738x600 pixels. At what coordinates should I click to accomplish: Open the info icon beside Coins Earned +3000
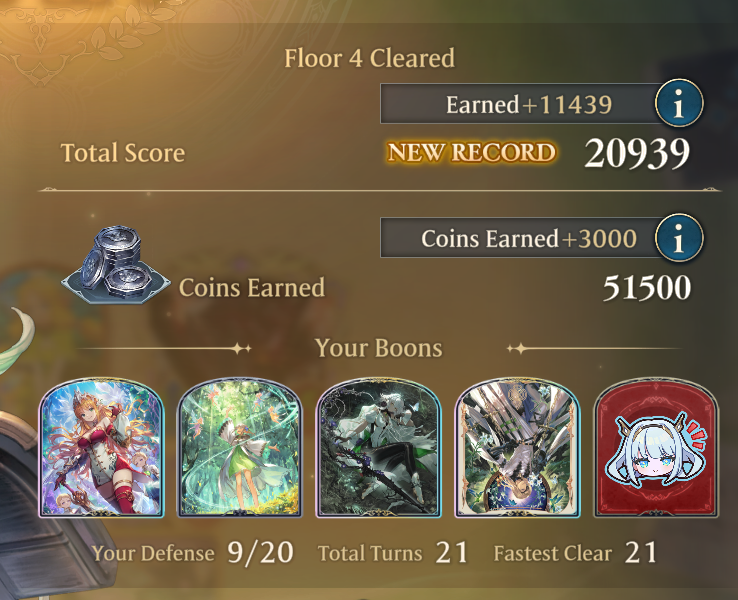click(x=679, y=237)
